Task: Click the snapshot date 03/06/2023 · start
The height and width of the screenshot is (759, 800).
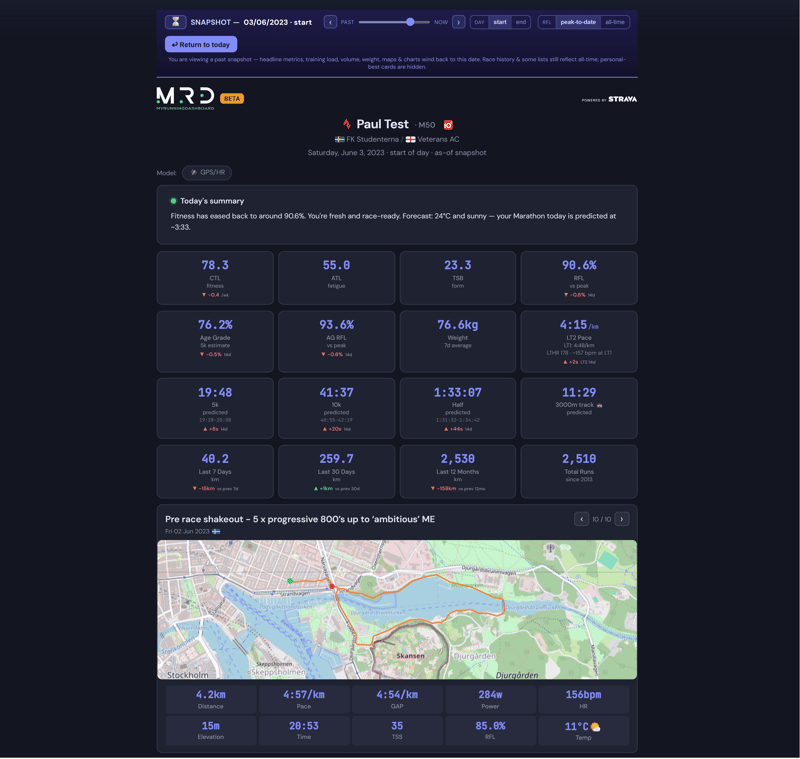Action: coord(278,22)
